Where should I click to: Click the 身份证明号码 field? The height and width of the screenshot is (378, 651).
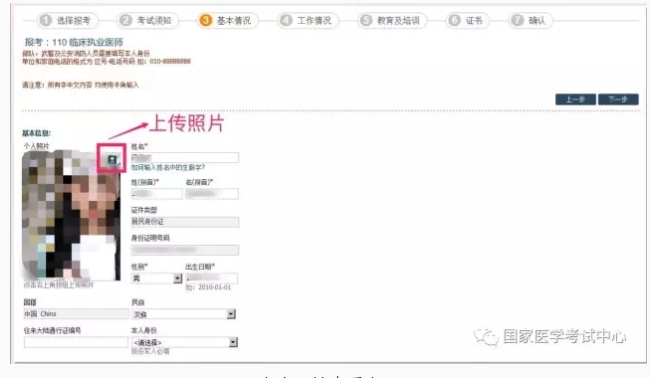click(185, 250)
